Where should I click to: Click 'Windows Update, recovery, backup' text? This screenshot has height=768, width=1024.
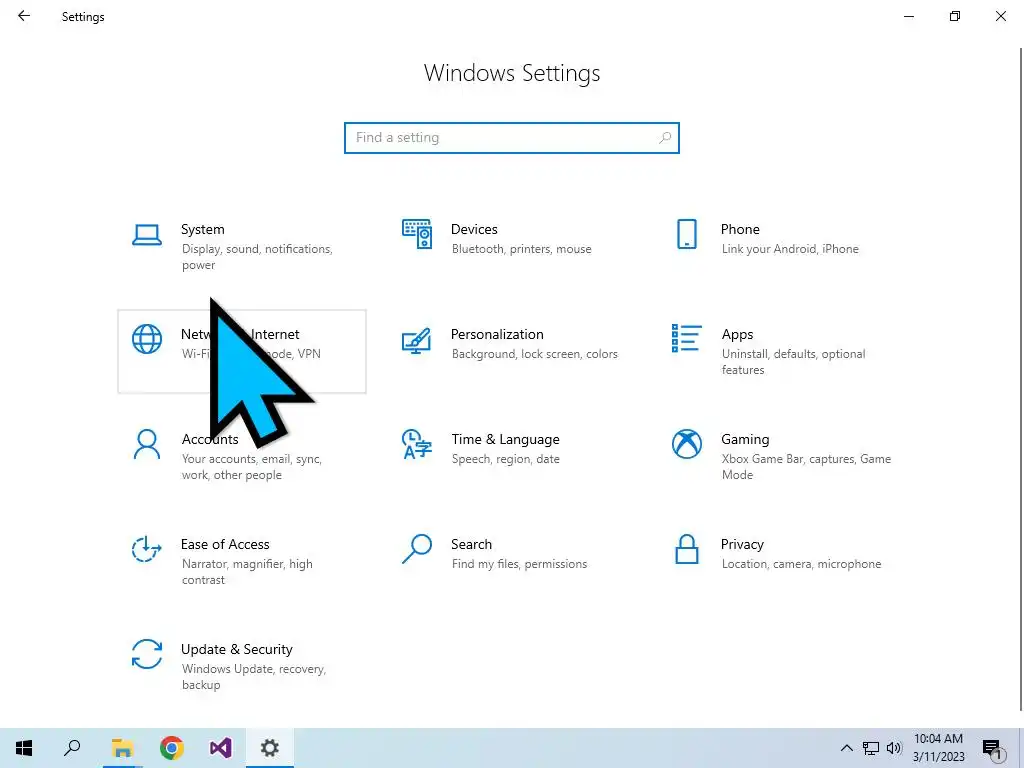[253, 677]
